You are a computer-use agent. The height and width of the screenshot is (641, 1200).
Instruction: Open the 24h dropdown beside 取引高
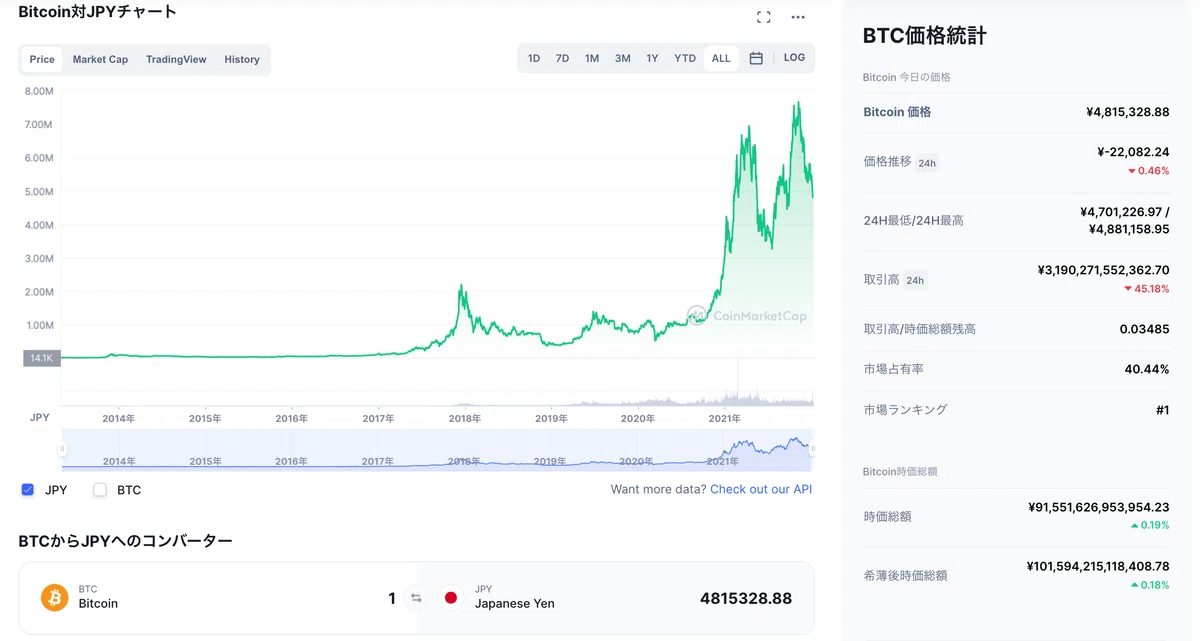pos(914,280)
